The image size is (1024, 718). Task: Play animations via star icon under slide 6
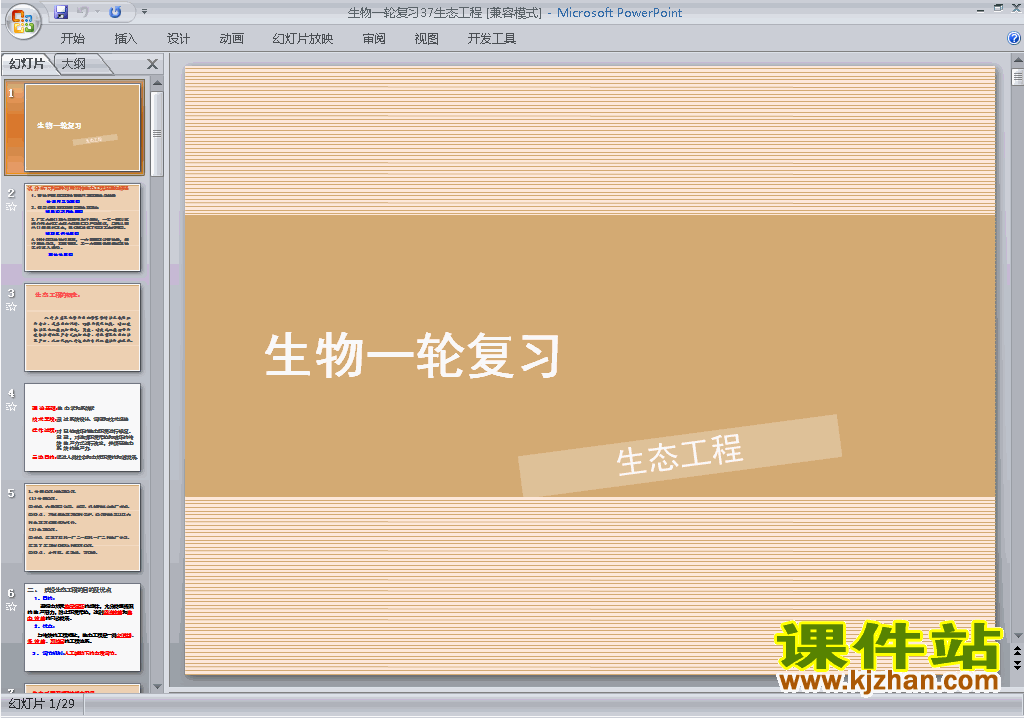11,606
